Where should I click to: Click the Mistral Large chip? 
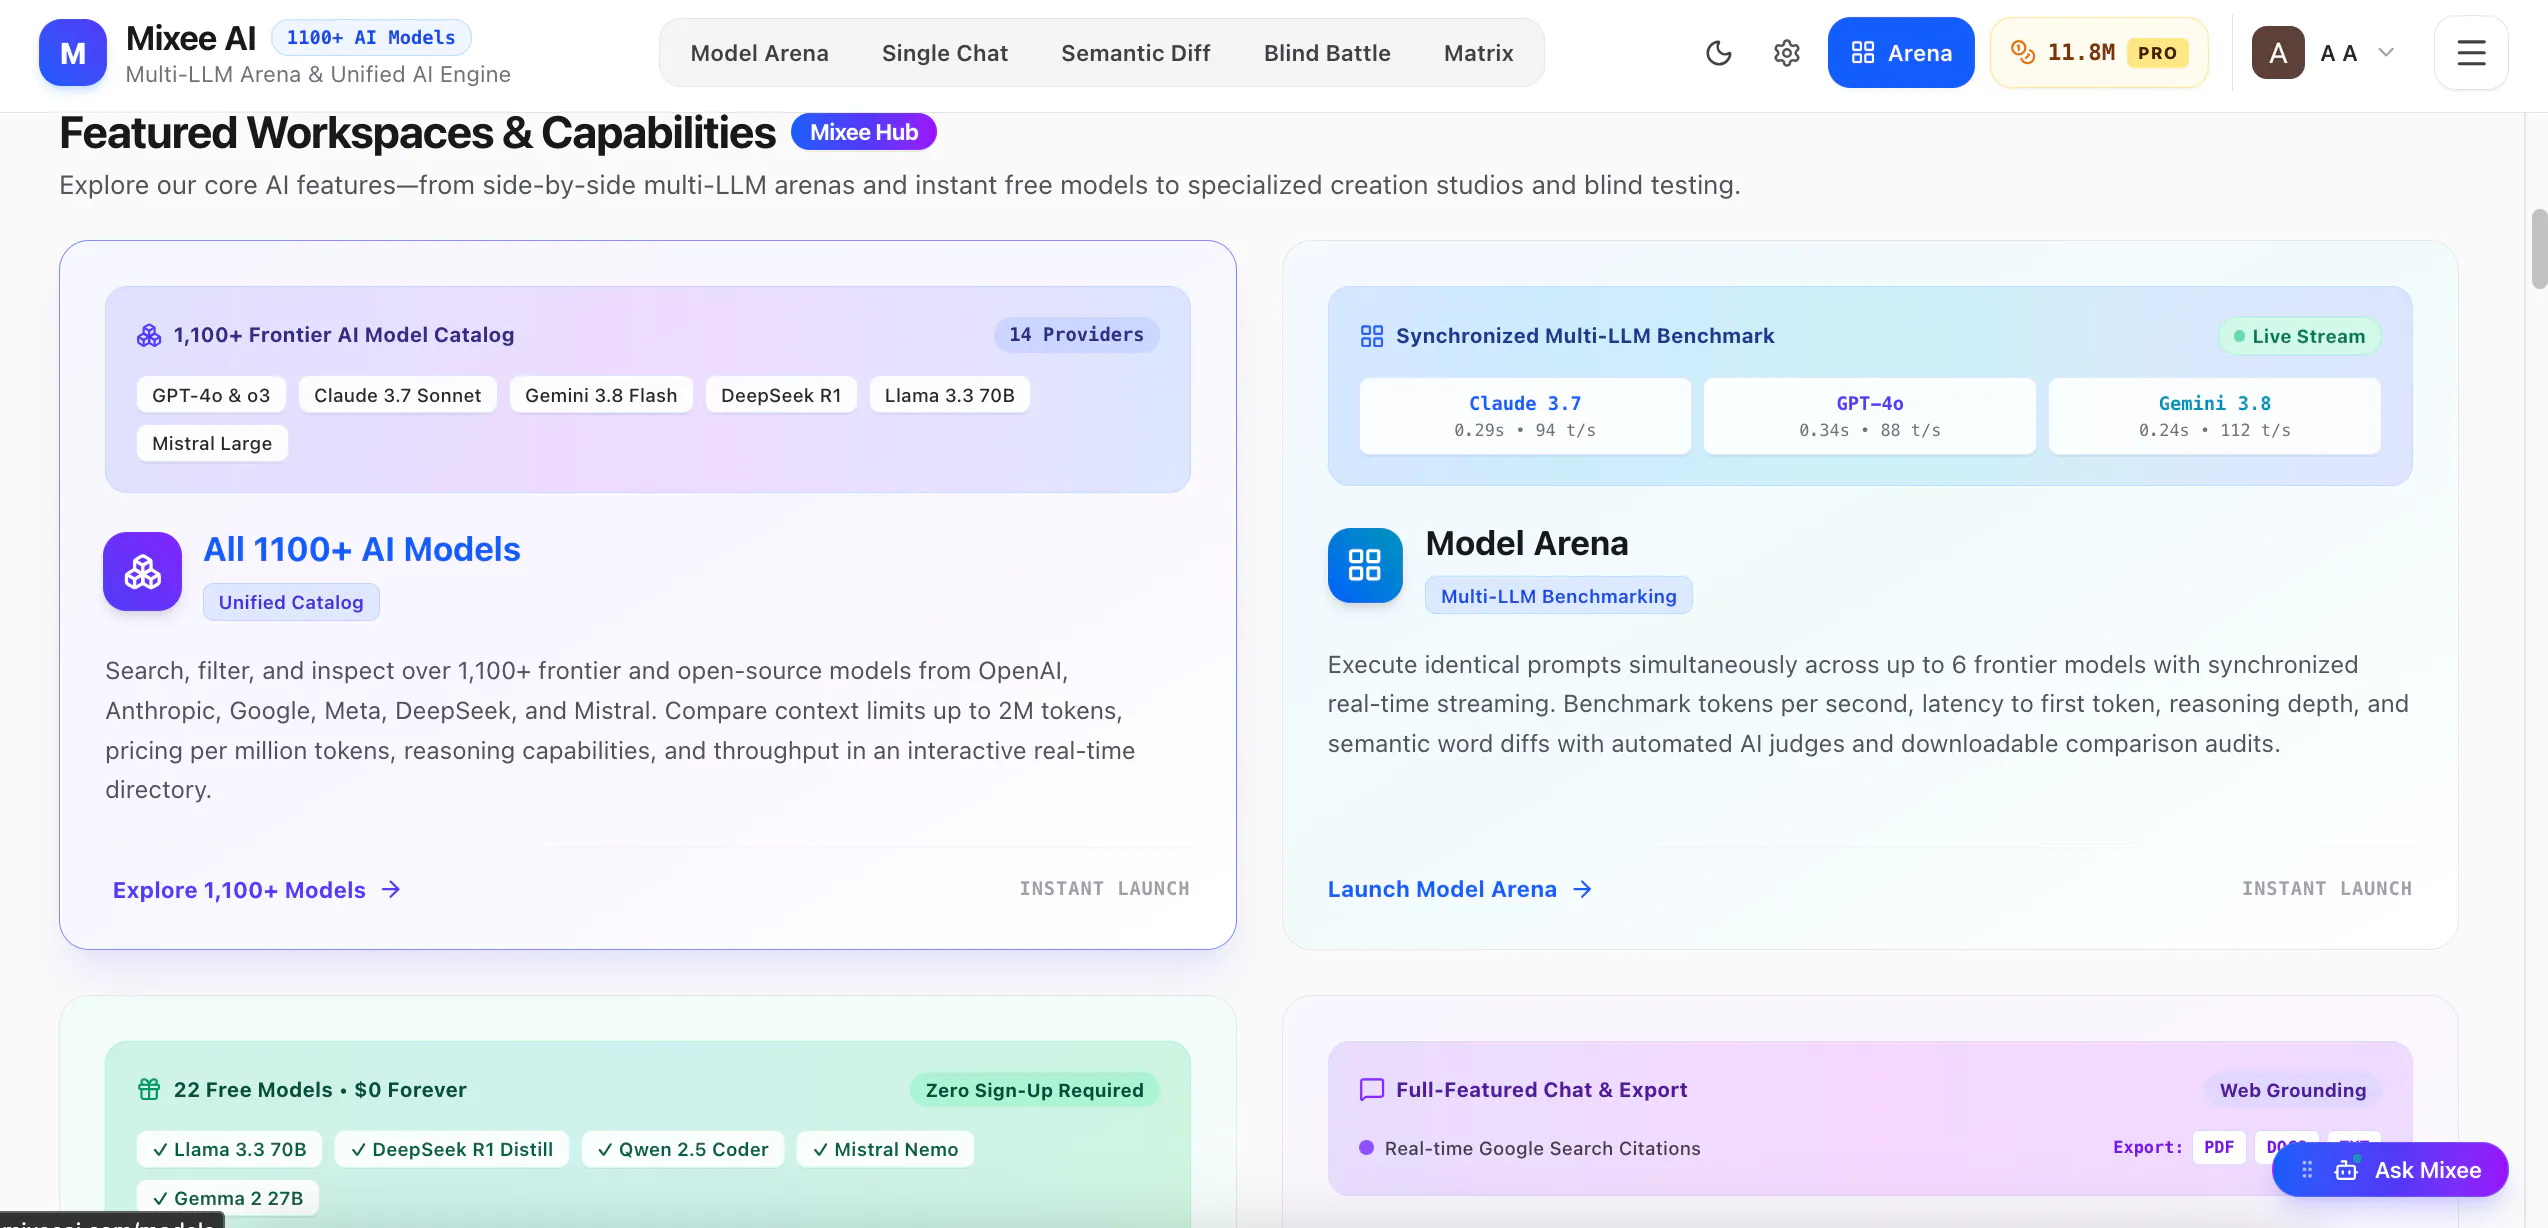click(x=212, y=443)
